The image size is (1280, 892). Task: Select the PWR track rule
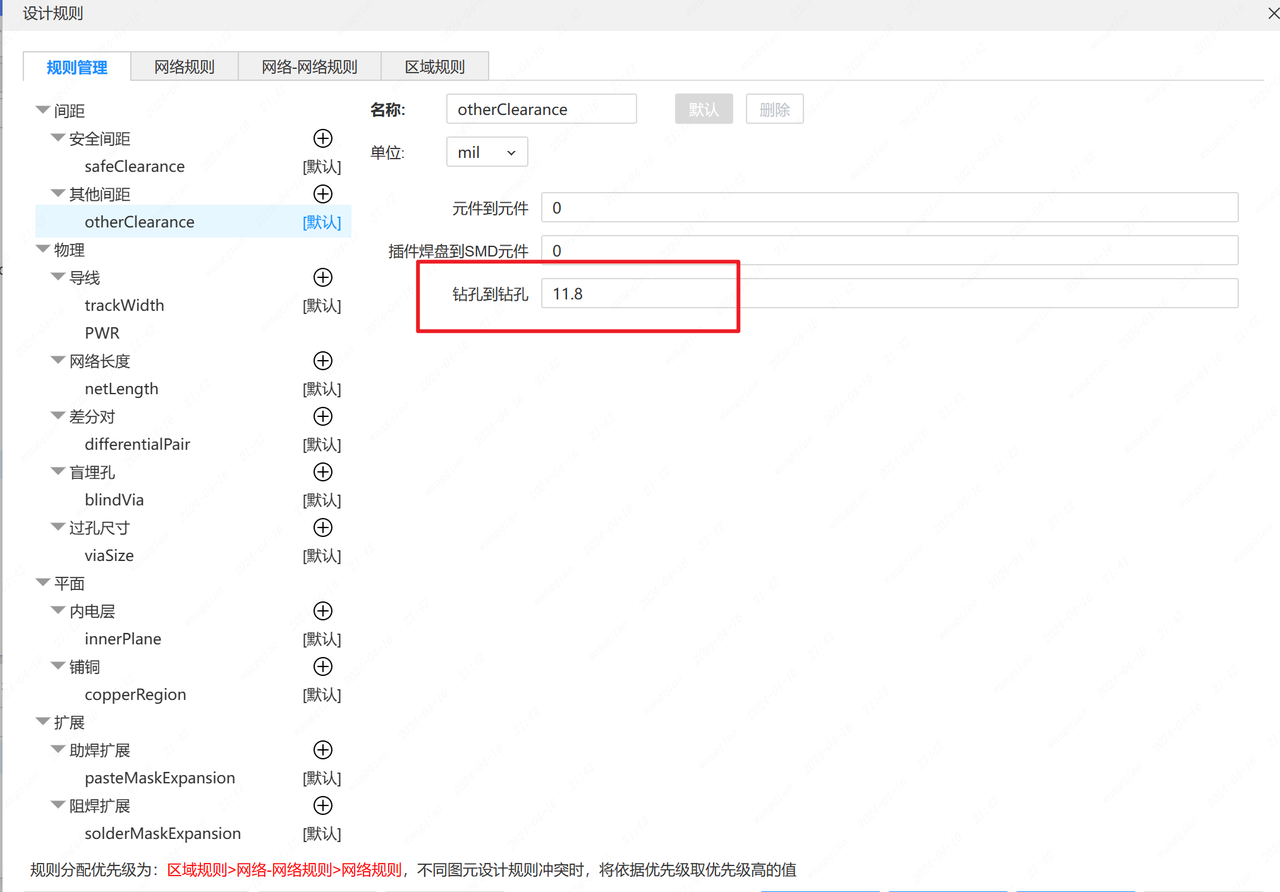(x=102, y=333)
